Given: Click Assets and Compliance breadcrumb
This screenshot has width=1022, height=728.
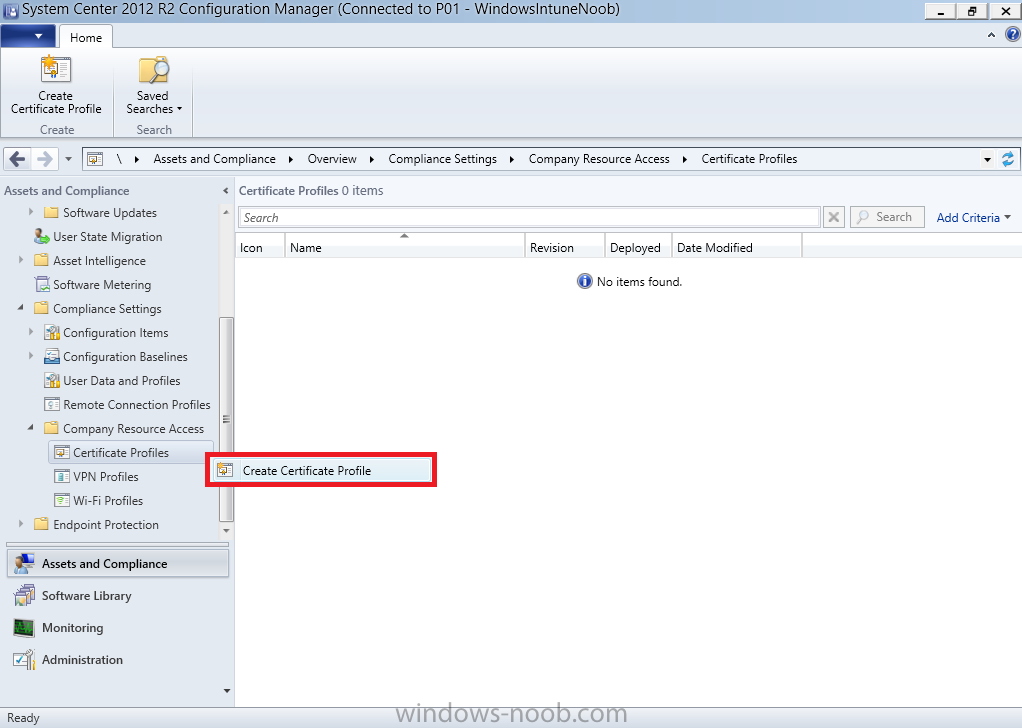Looking at the screenshot, I should click(x=214, y=159).
